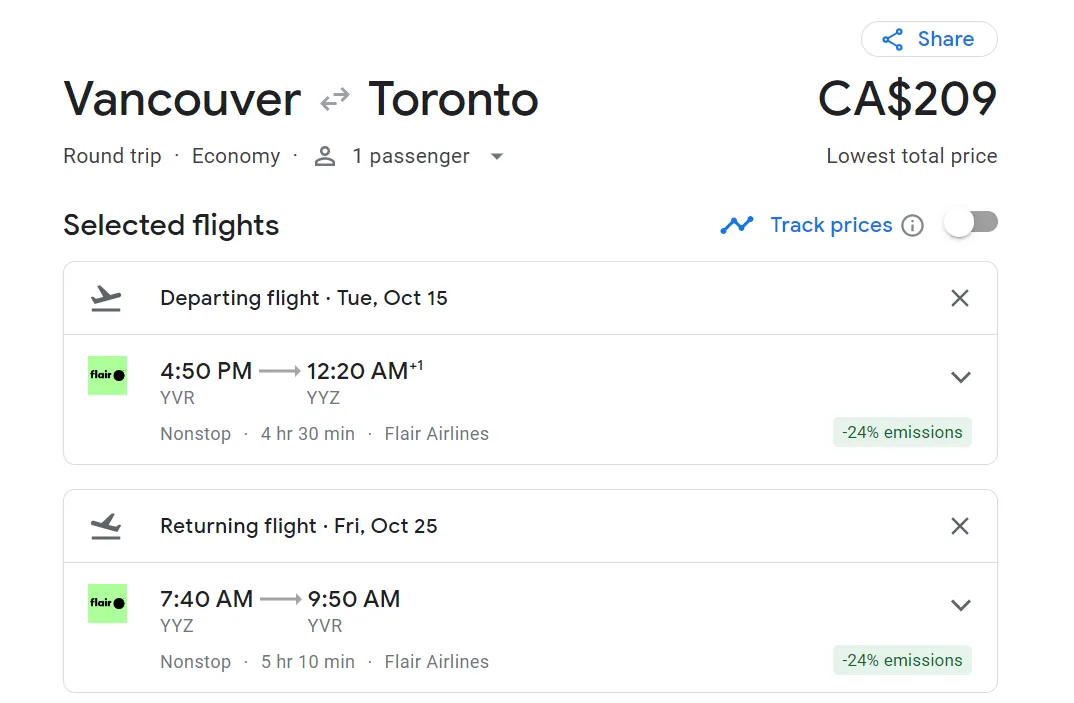This screenshot has width=1074, height=703.
Task: Click the departing flight -24% emissions badge
Action: point(902,432)
